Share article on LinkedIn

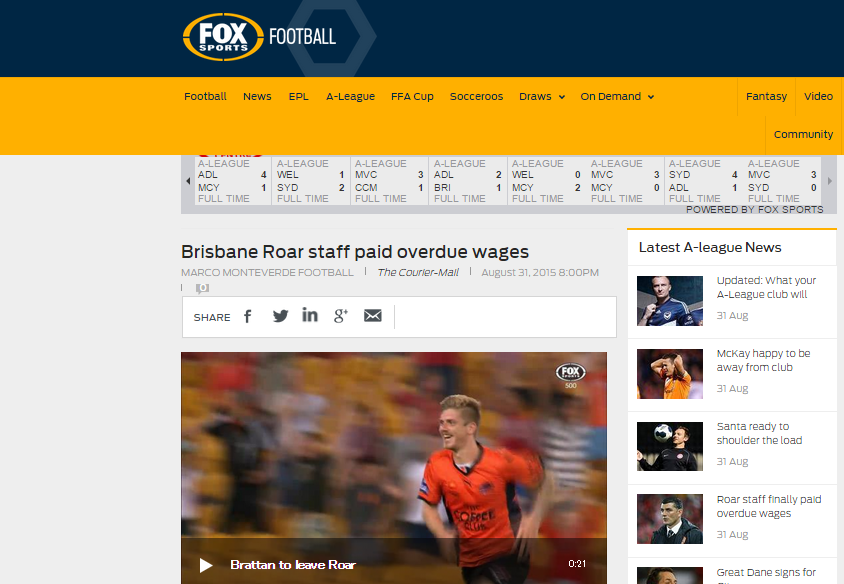pos(310,315)
